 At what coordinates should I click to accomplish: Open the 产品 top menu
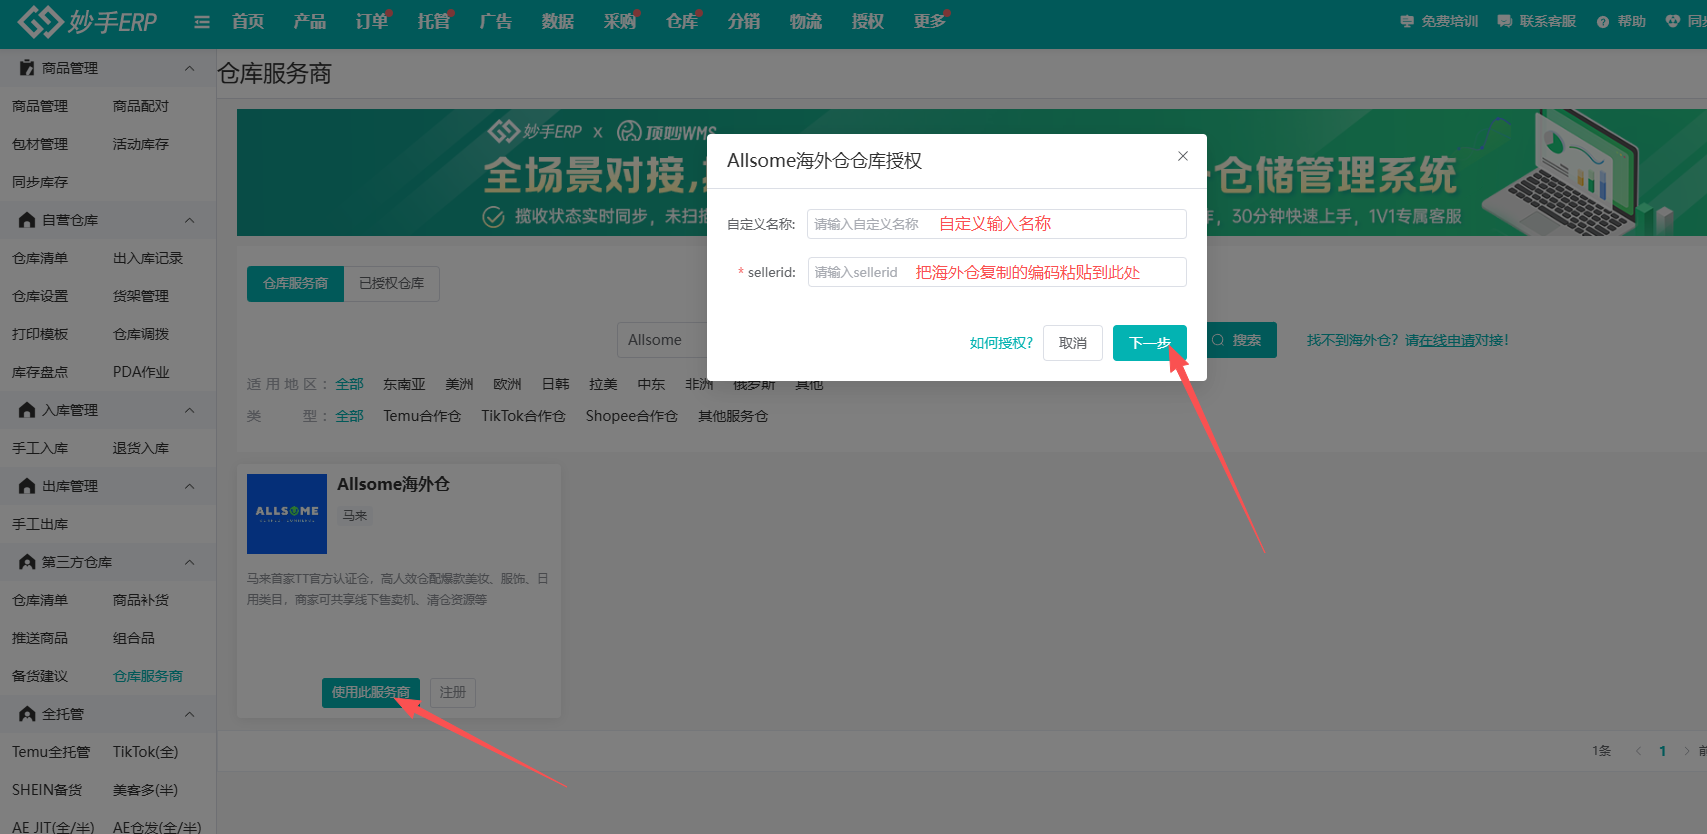tap(310, 21)
